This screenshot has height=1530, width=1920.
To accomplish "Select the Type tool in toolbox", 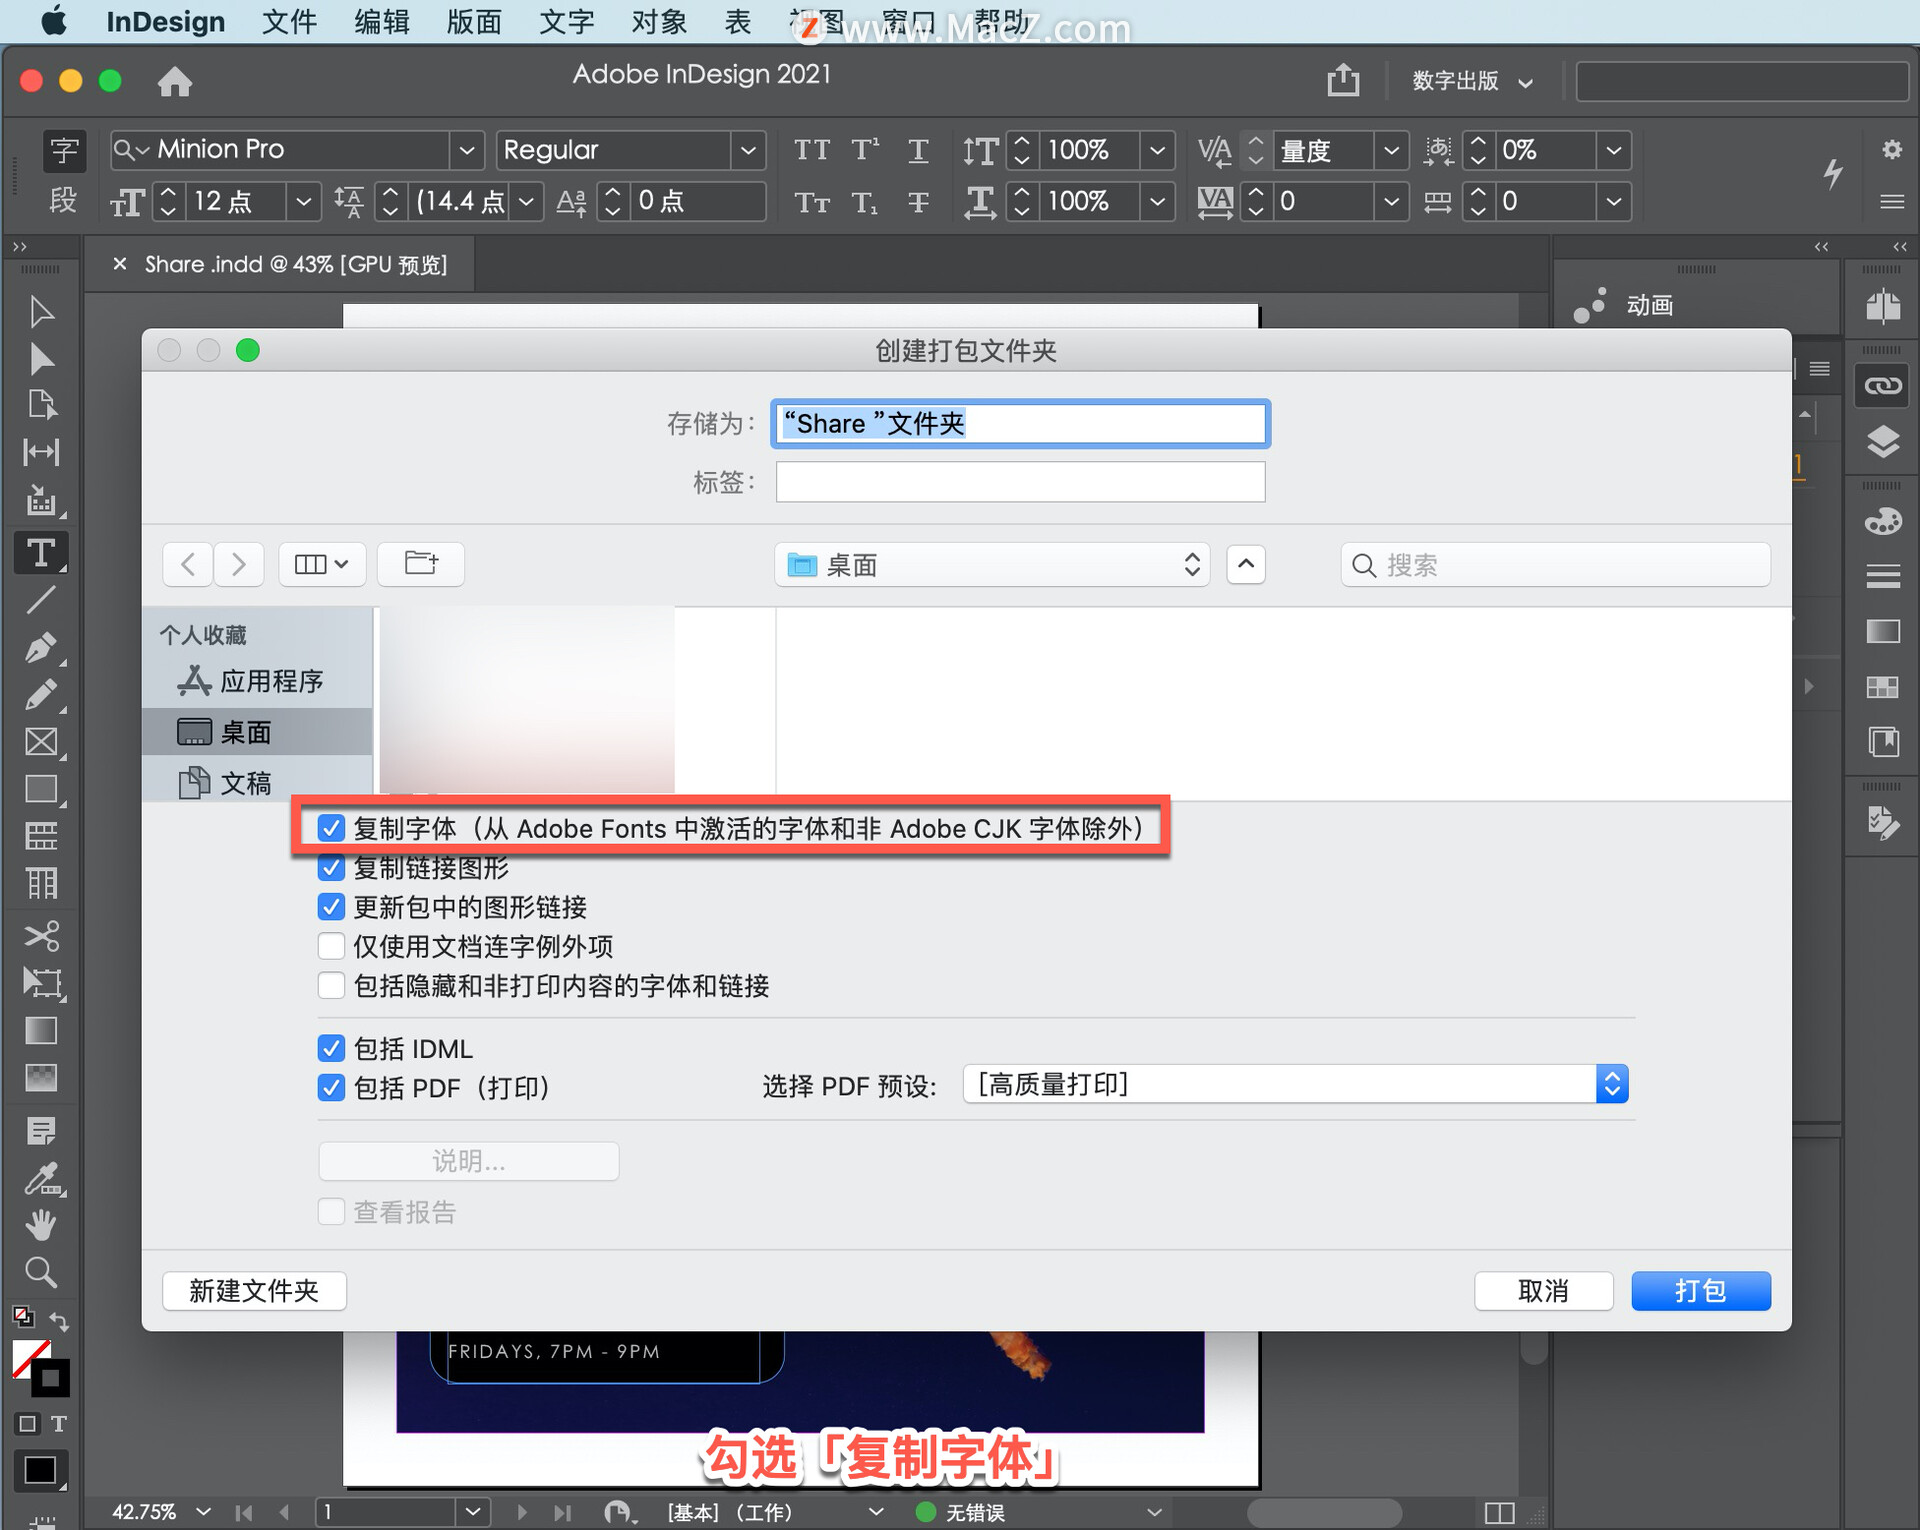I will coord(41,553).
